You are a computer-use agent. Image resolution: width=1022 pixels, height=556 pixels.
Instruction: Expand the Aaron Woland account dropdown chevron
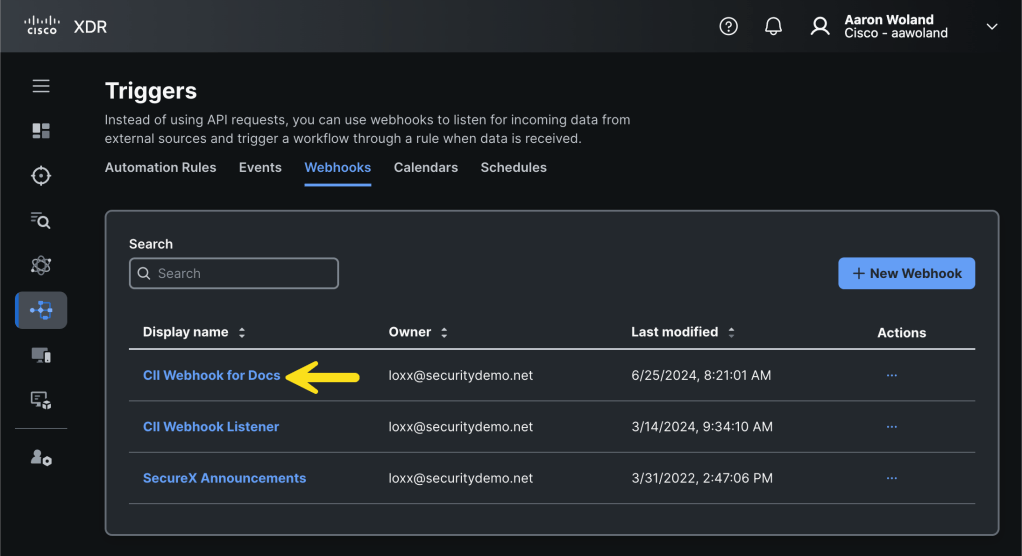[x=991, y=27]
